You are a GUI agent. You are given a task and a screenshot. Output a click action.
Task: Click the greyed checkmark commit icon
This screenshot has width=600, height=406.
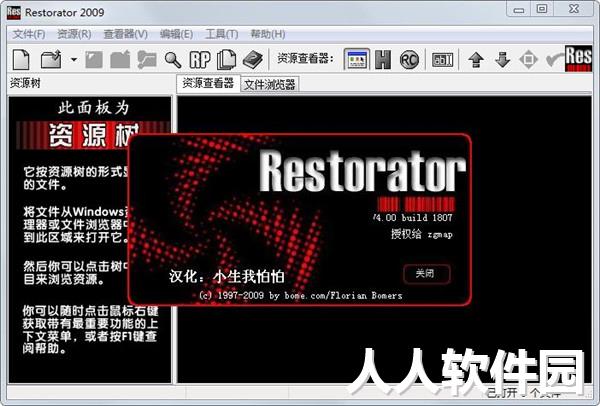click(554, 60)
